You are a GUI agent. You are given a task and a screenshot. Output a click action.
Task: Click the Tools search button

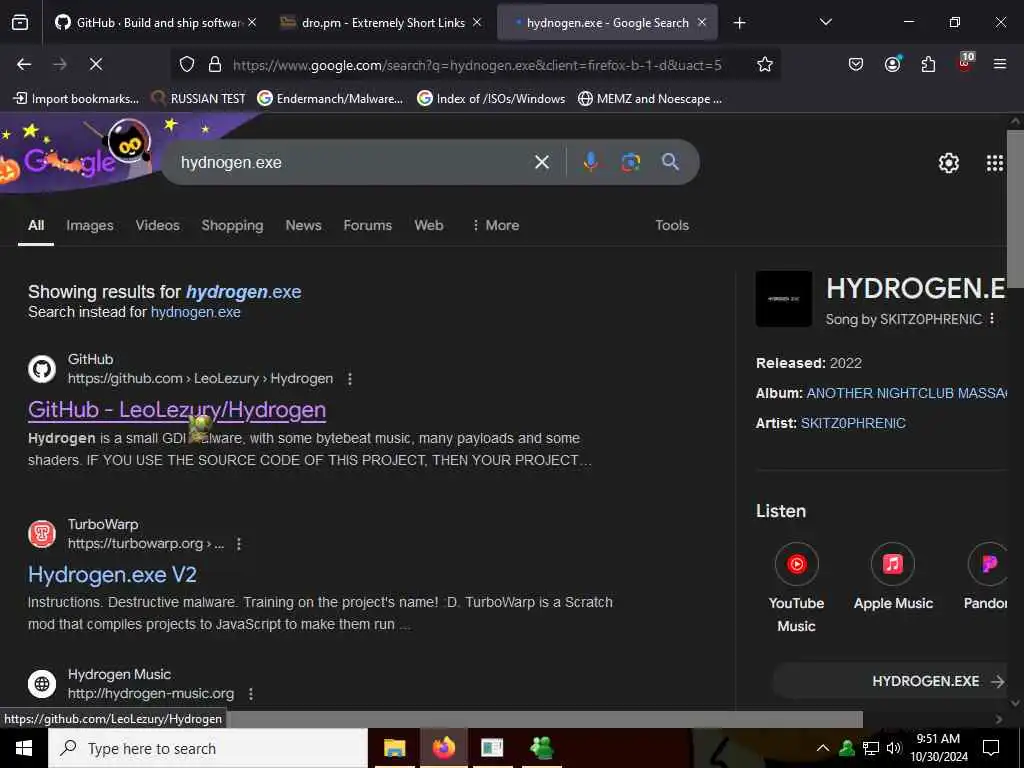[672, 225]
